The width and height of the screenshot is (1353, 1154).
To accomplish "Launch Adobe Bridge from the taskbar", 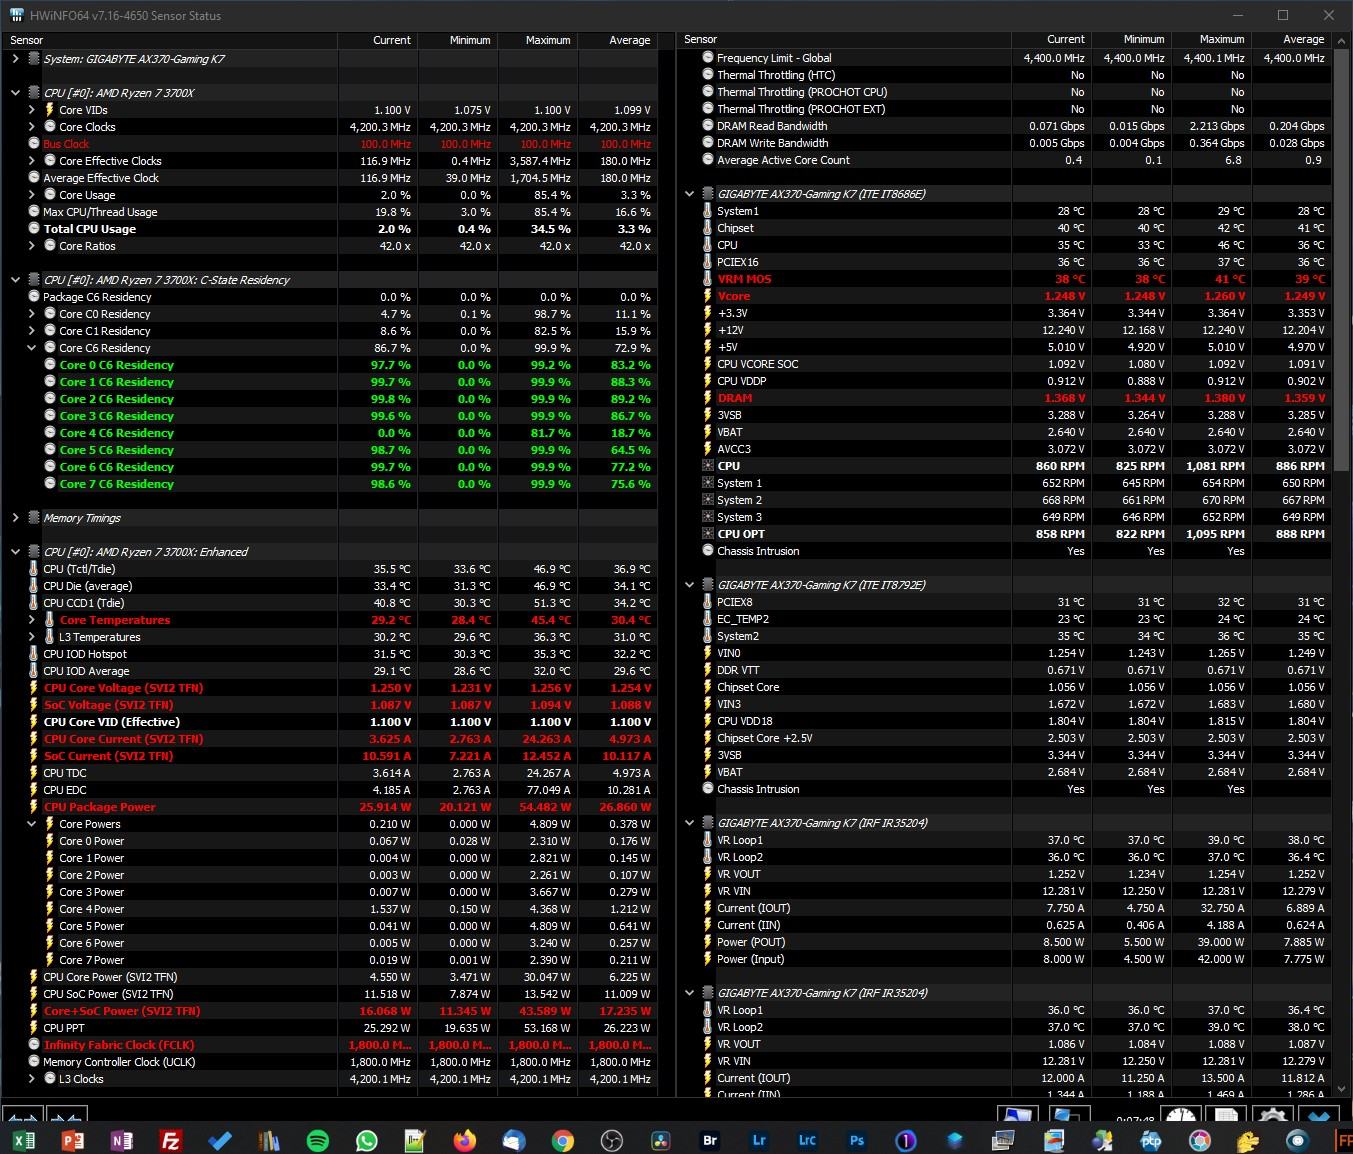I will (x=710, y=1139).
